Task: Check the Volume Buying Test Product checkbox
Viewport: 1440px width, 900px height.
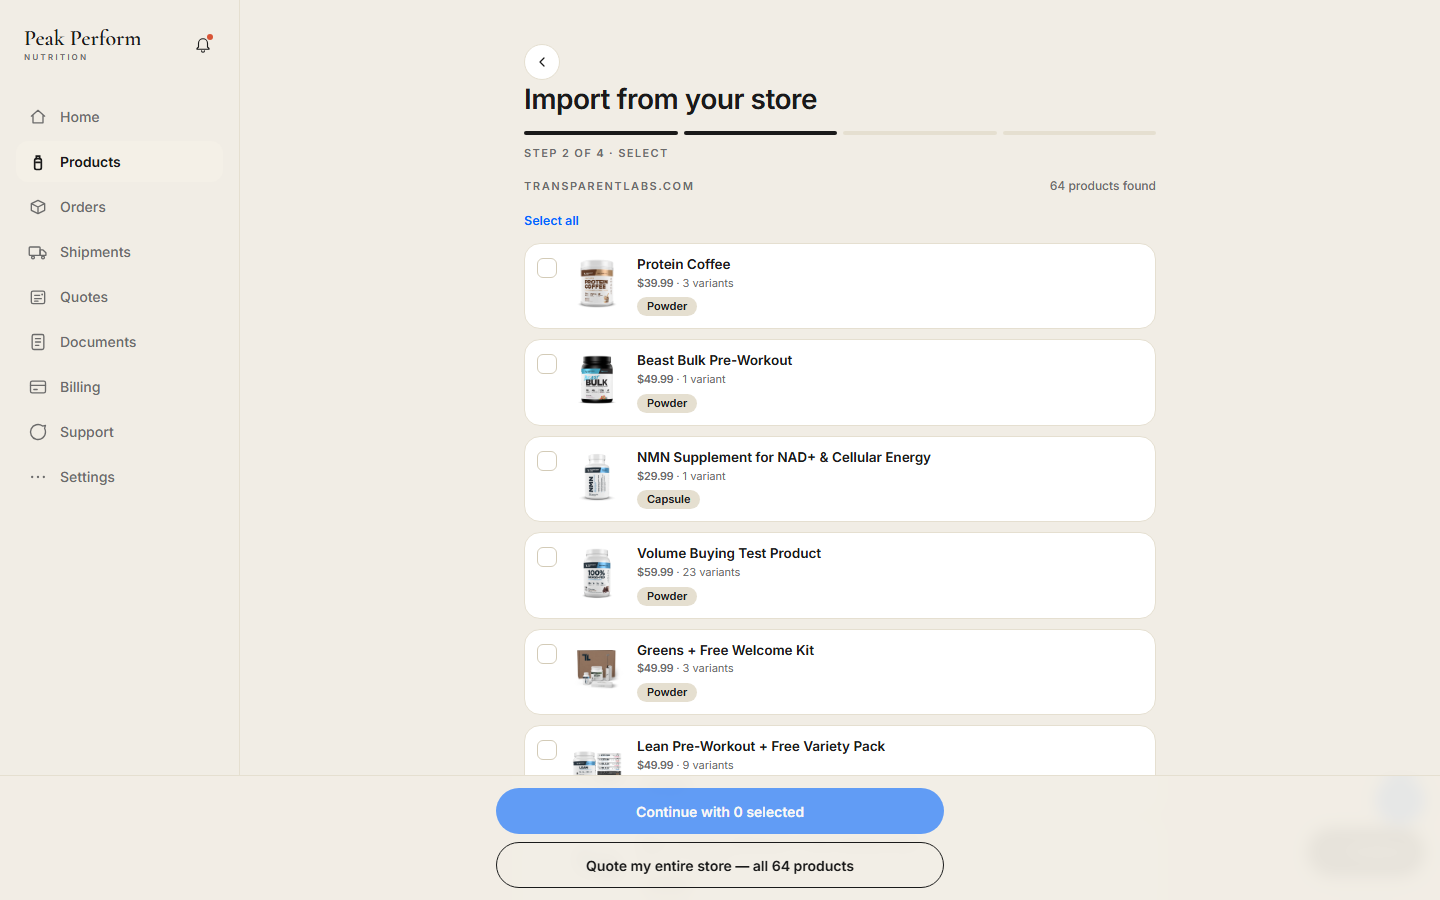Action: coord(547,557)
